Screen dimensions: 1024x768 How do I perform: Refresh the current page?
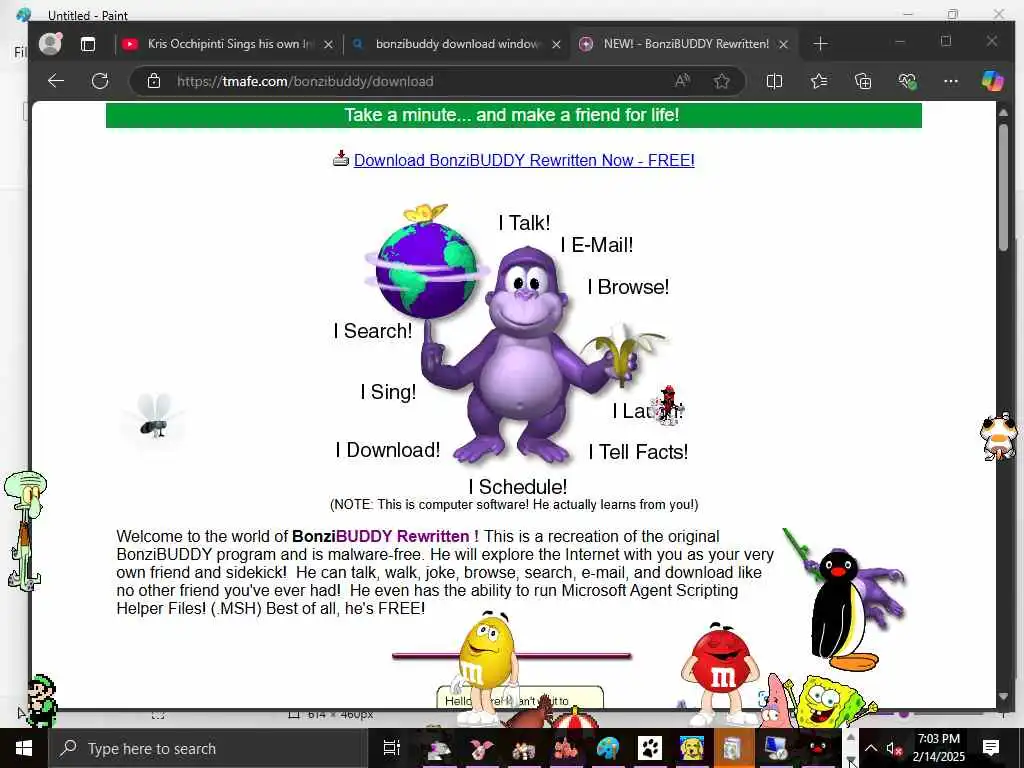[100, 81]
